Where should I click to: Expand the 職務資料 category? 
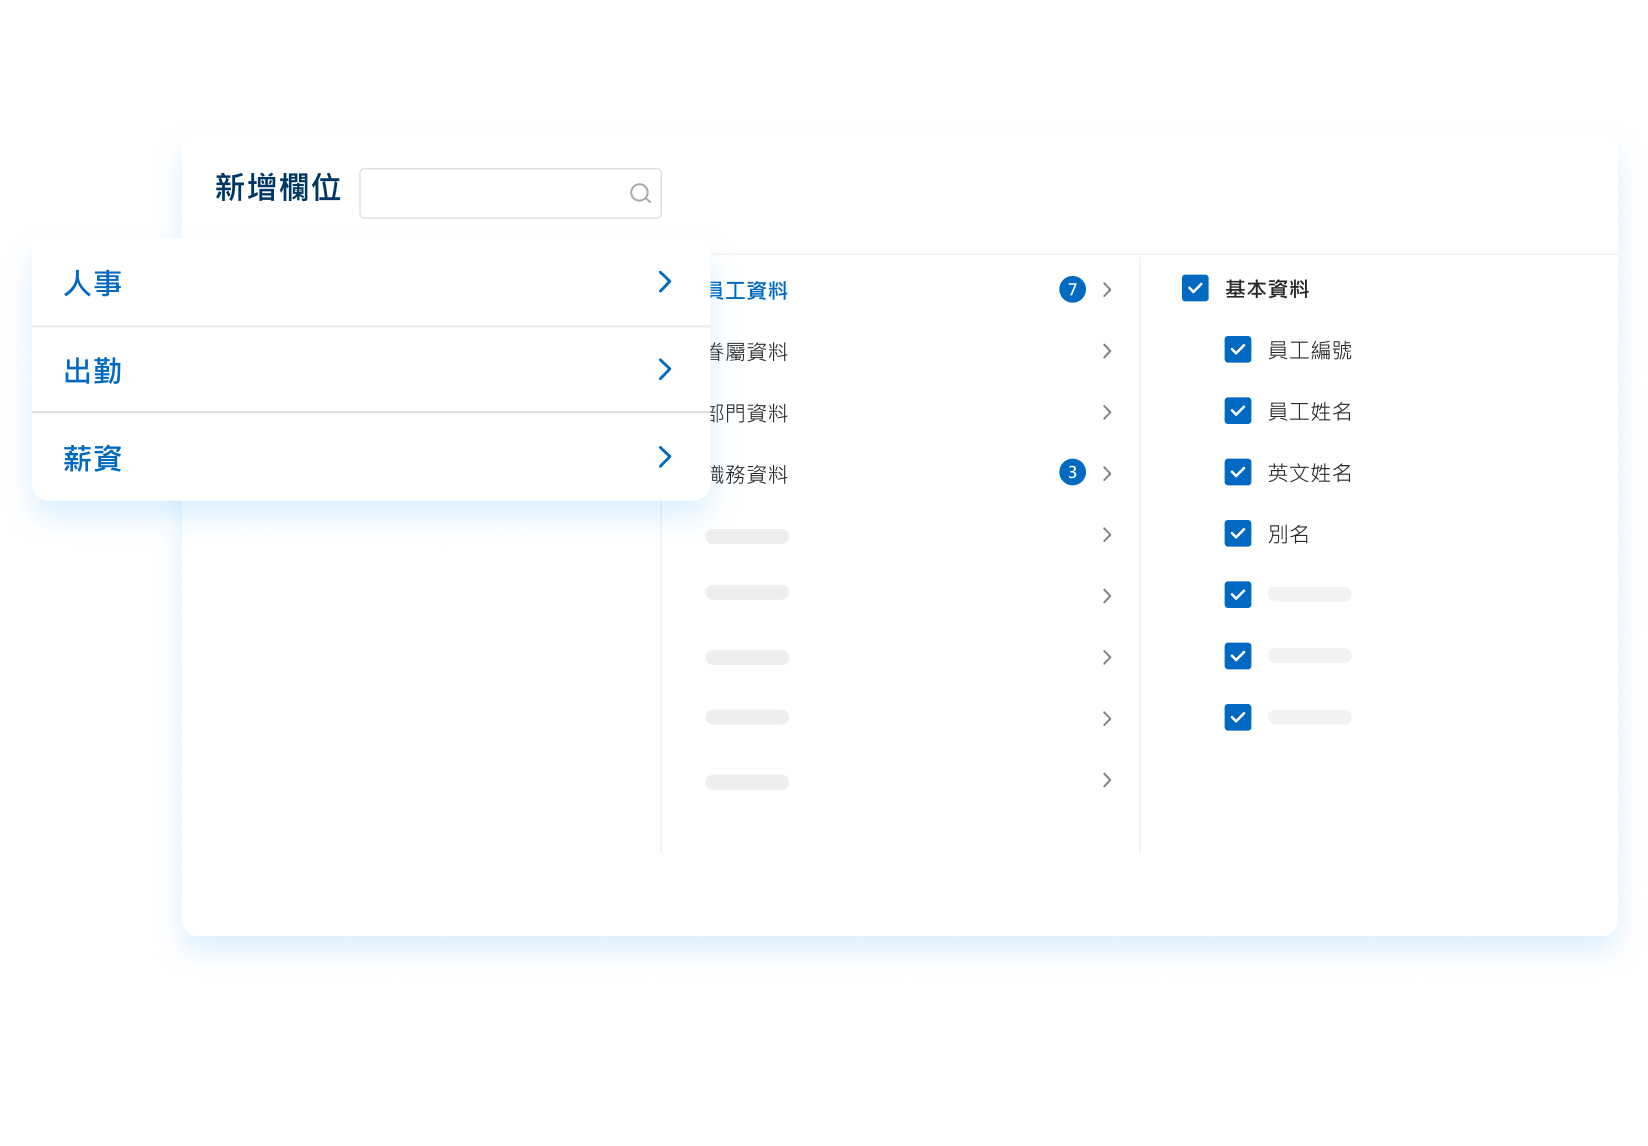pos(1107,473)
